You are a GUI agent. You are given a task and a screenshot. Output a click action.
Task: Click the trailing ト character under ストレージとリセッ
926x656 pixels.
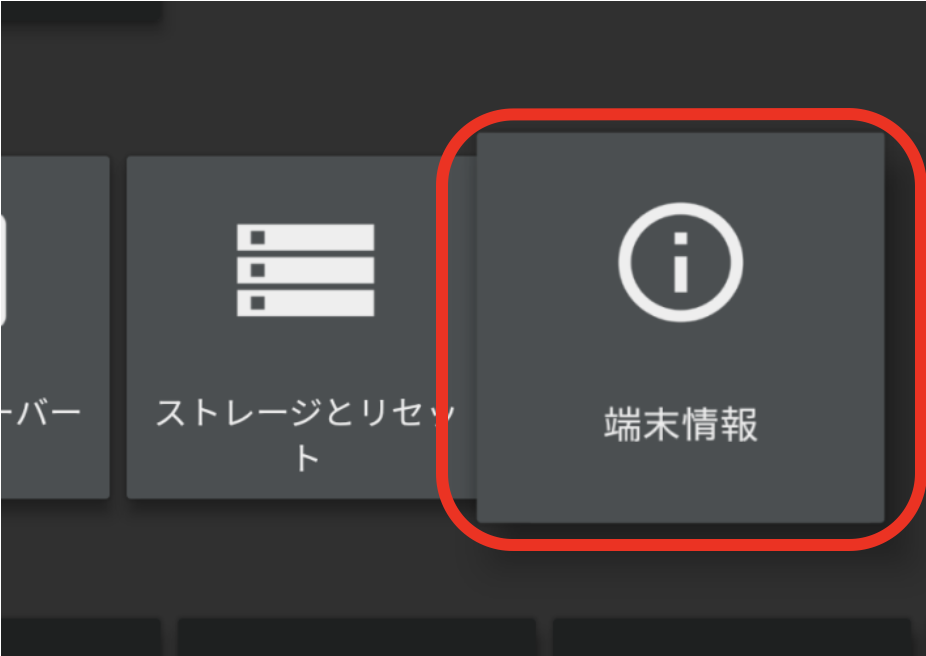tap(307, 458)
